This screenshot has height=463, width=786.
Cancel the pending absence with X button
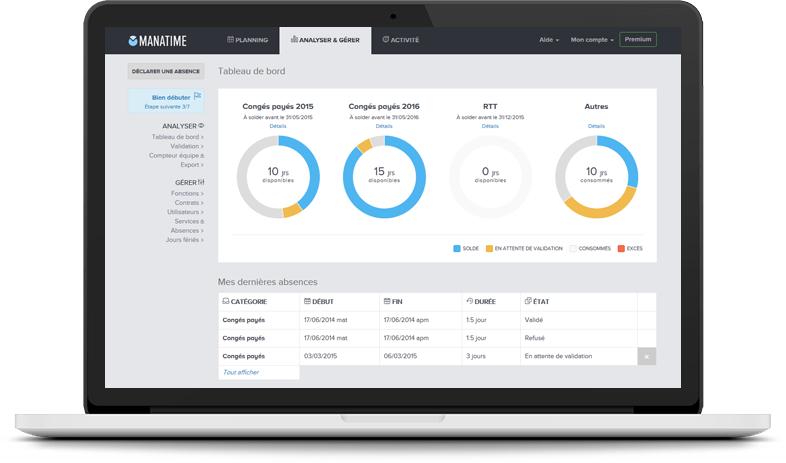coord(647,357)
